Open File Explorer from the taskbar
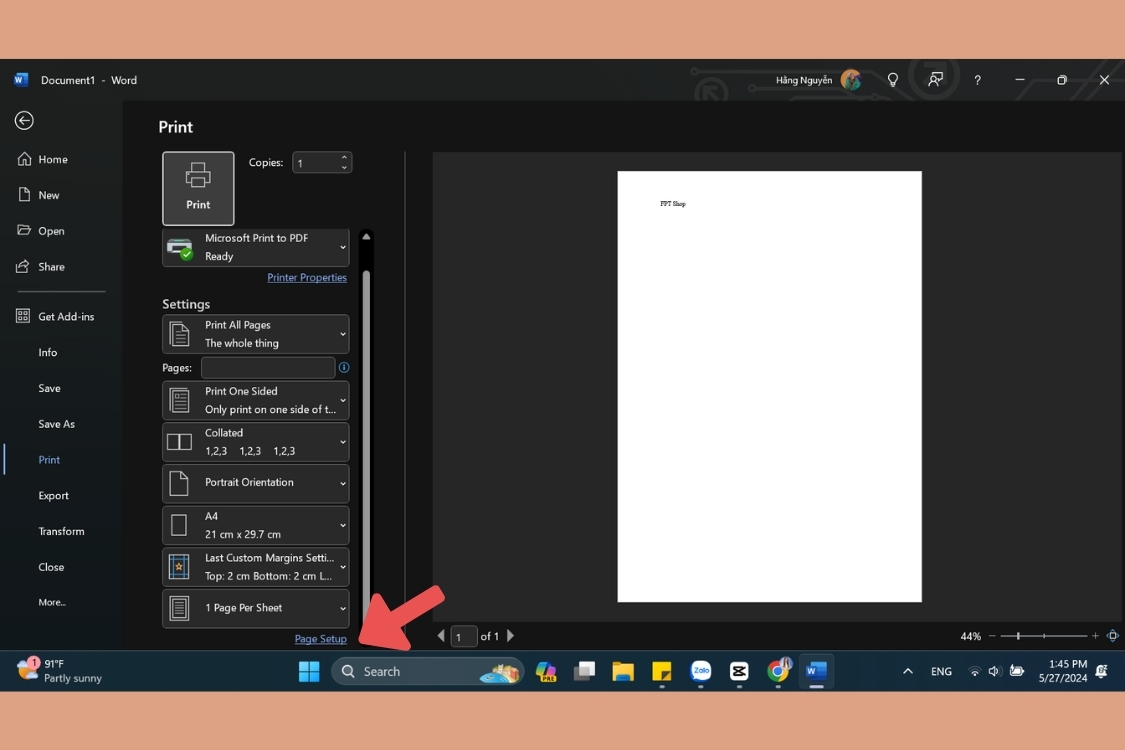 pos(623,672)
